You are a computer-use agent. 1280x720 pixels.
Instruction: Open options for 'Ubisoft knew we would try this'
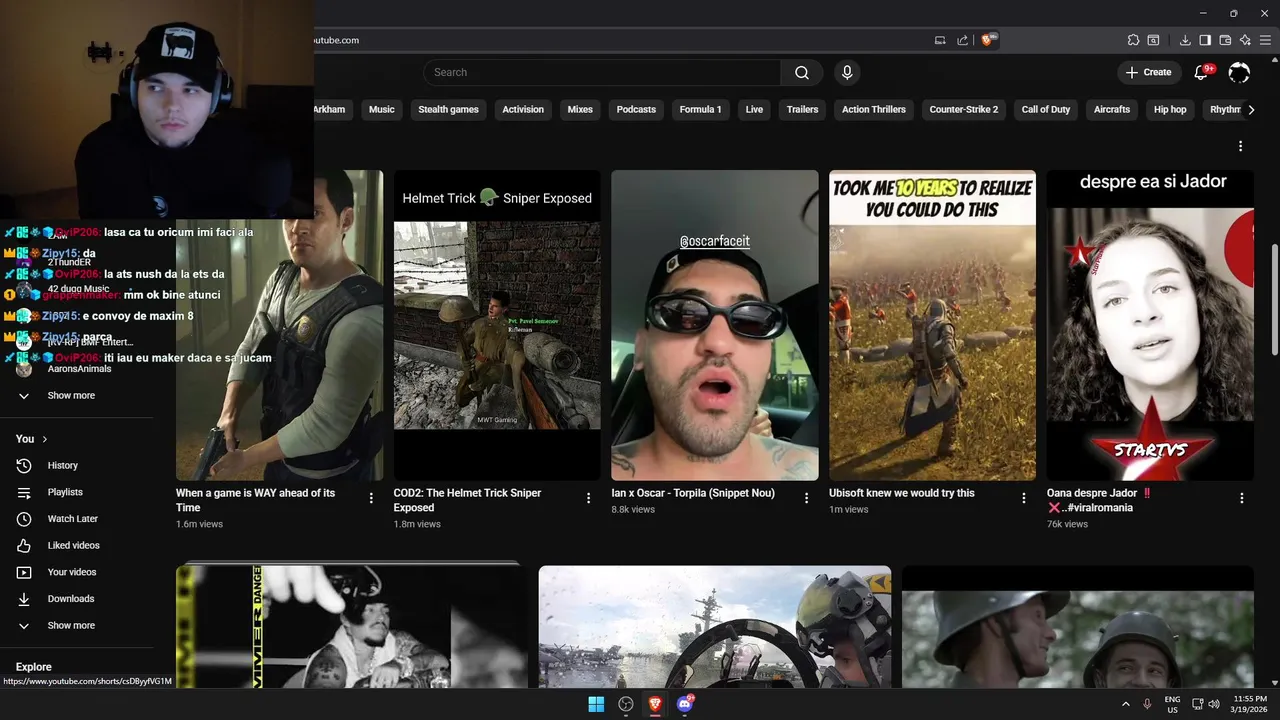[x=1024, y=498]
